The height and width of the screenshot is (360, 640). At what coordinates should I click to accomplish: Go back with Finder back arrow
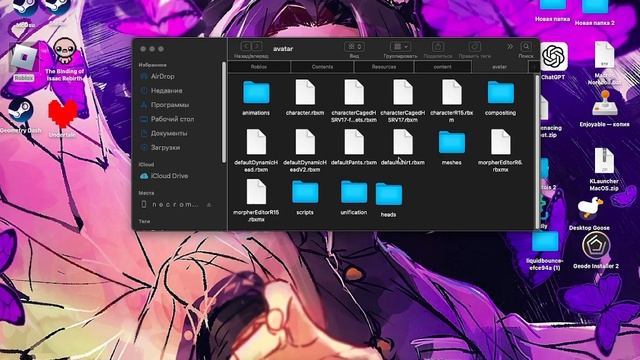click(246, 47)
